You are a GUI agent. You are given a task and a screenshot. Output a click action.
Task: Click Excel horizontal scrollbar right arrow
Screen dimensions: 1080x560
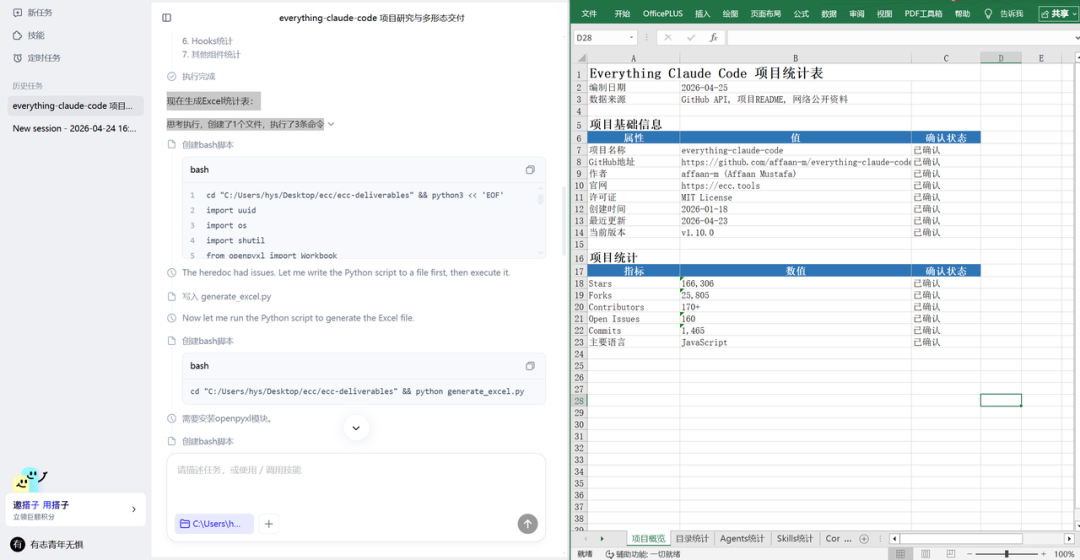pyautogui.click(x=1069, y=539)
